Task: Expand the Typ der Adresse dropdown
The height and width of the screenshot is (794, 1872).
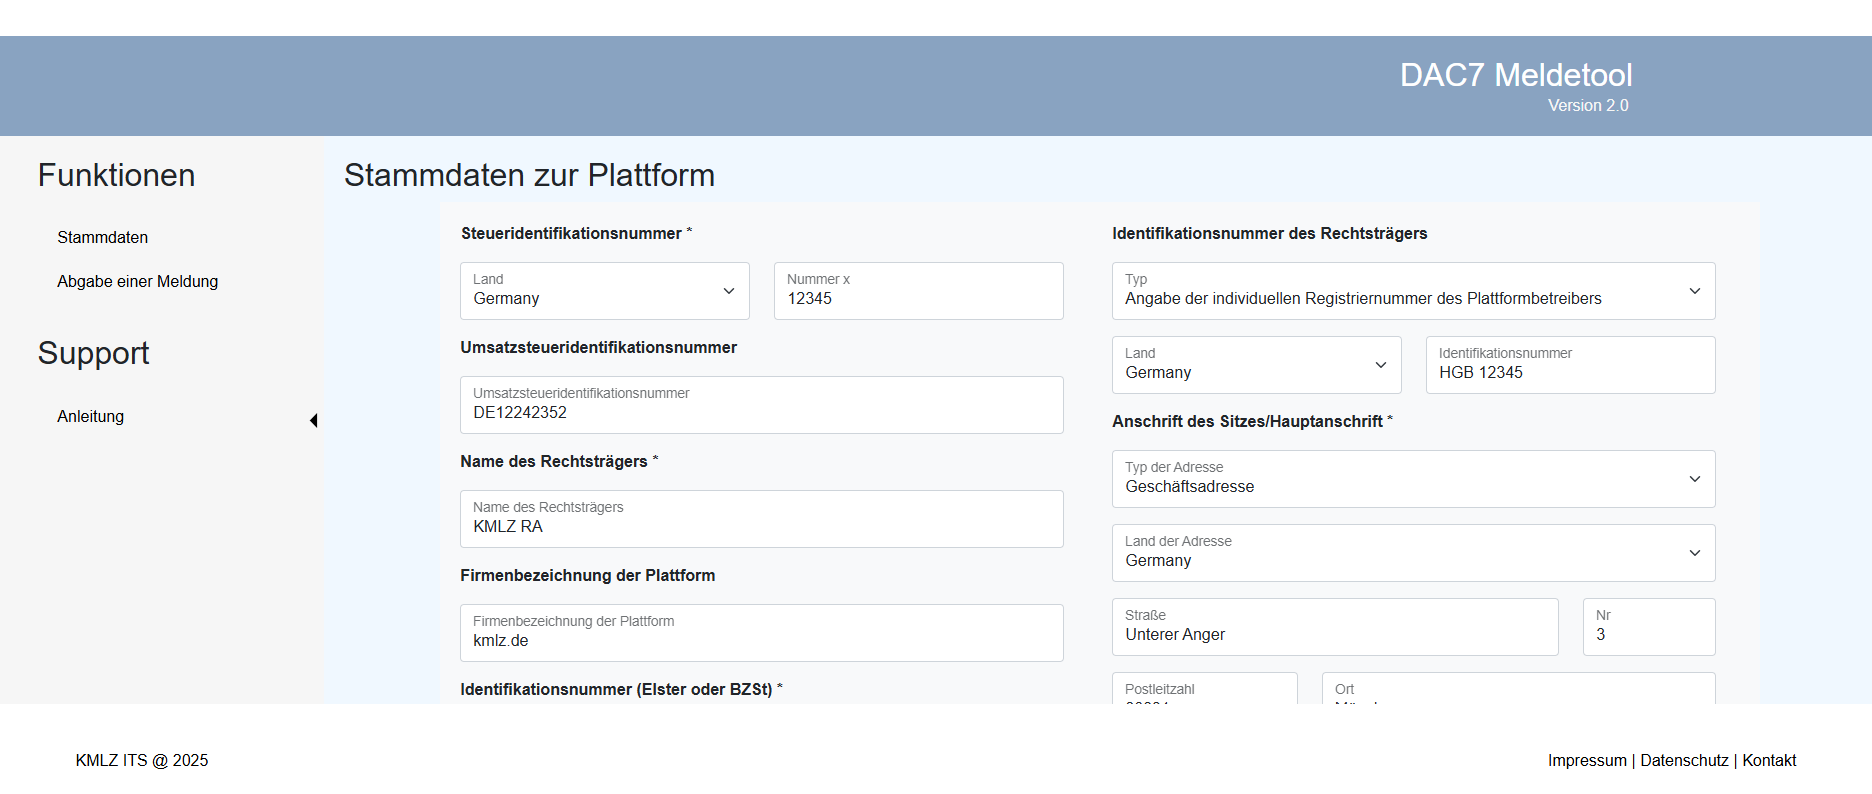Action: [1412, 479]
